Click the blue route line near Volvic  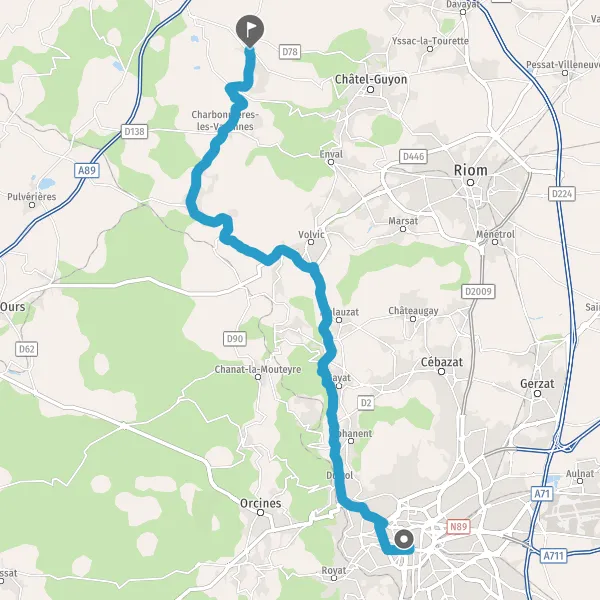[291, 254]
